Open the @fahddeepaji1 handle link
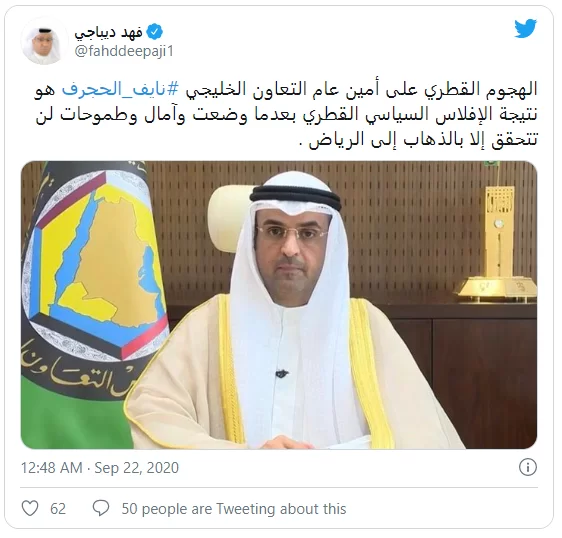 (124, 51)
